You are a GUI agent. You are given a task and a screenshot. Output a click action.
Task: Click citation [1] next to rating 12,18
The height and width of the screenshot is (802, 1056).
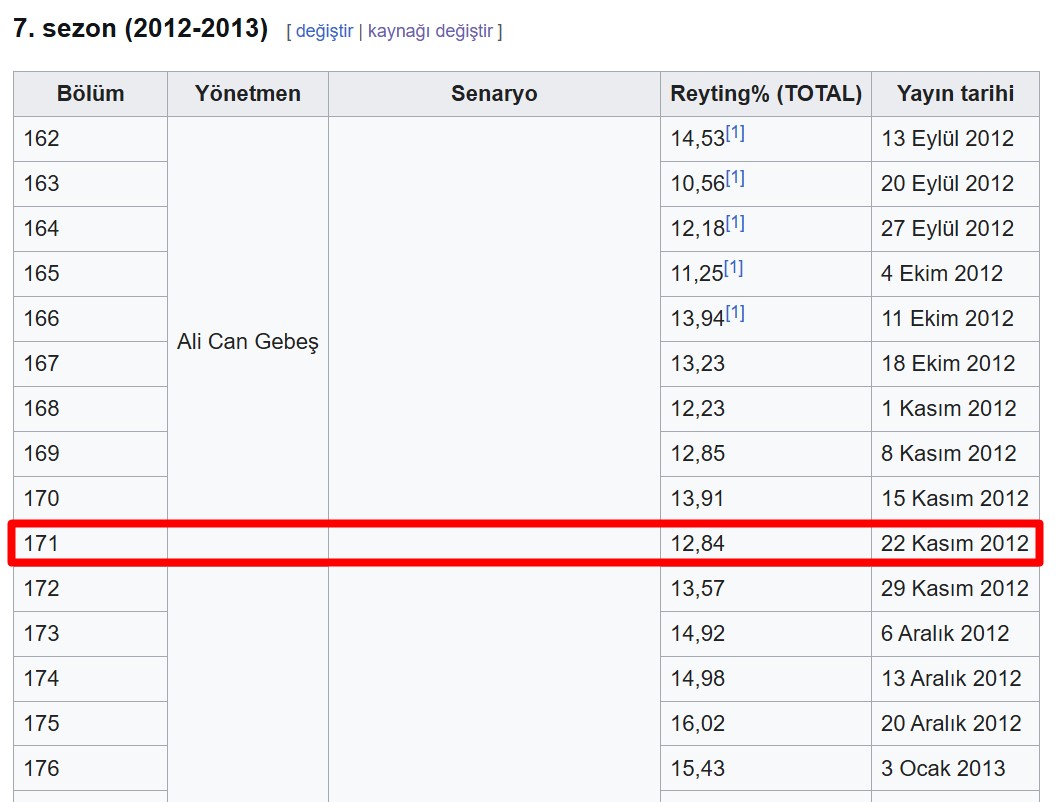735,222
